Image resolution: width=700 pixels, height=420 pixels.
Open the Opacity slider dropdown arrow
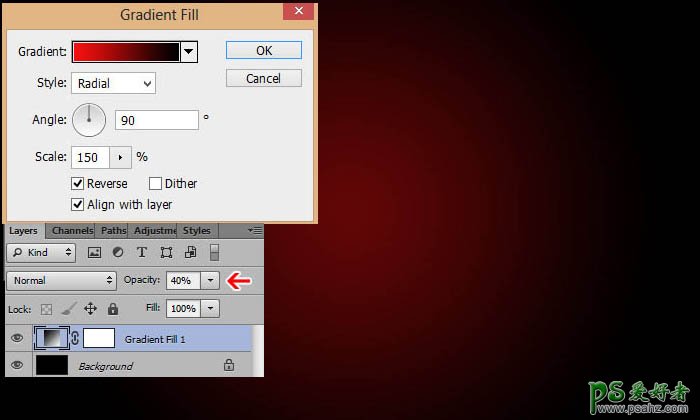click(210, 281)
